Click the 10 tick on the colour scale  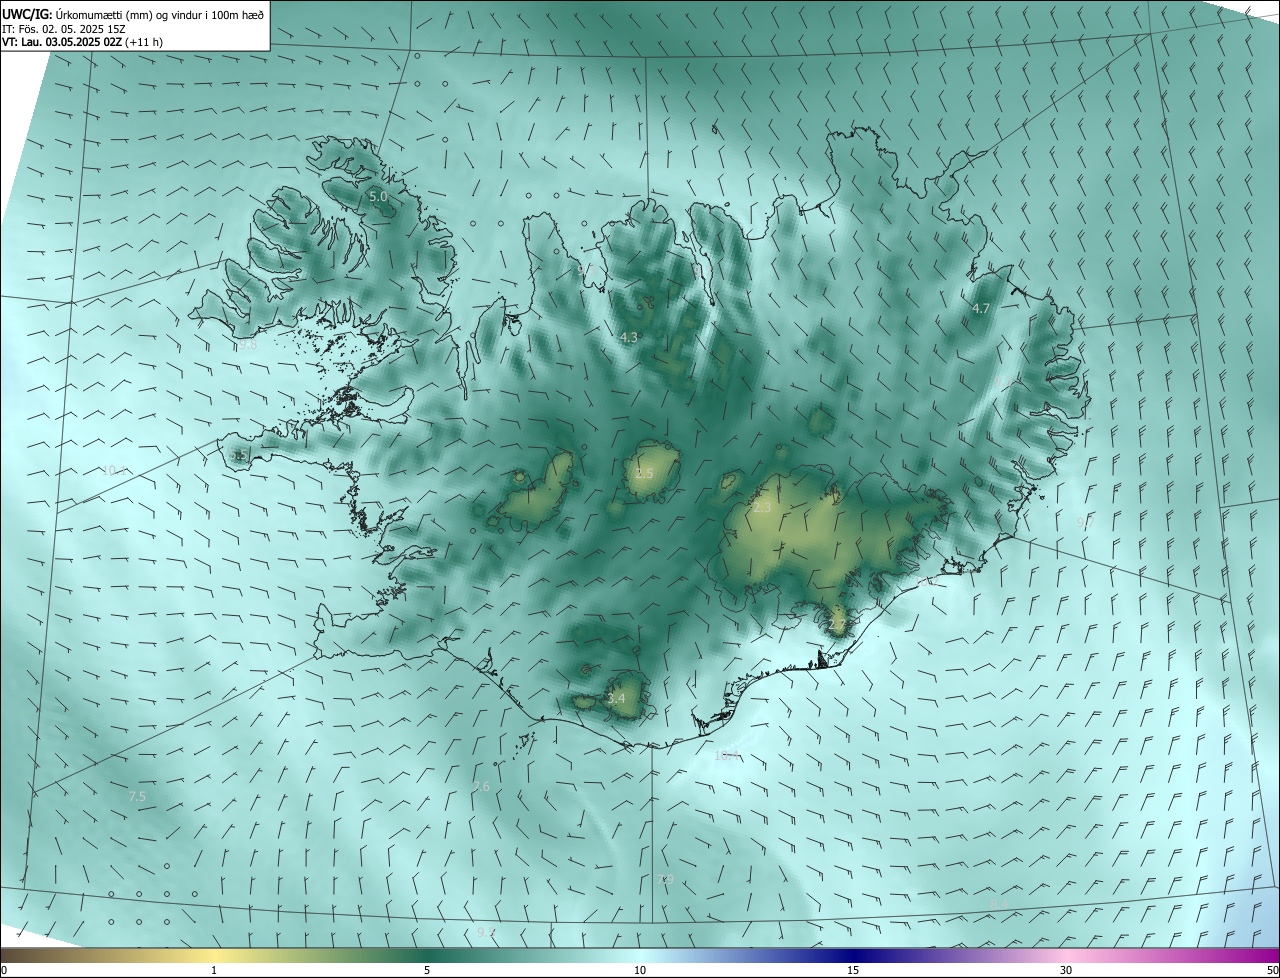(640, 971)
